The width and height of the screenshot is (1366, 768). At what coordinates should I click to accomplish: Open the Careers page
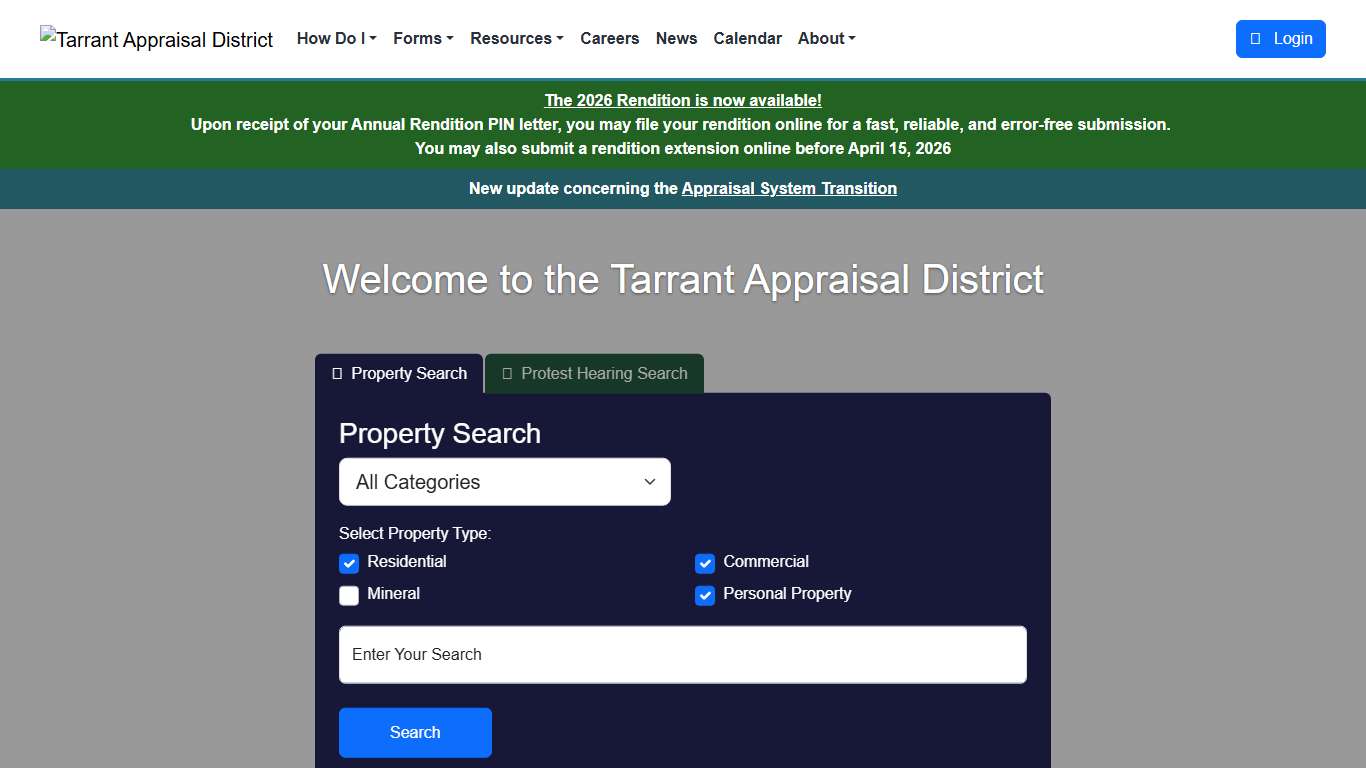(x=610, y=38)
